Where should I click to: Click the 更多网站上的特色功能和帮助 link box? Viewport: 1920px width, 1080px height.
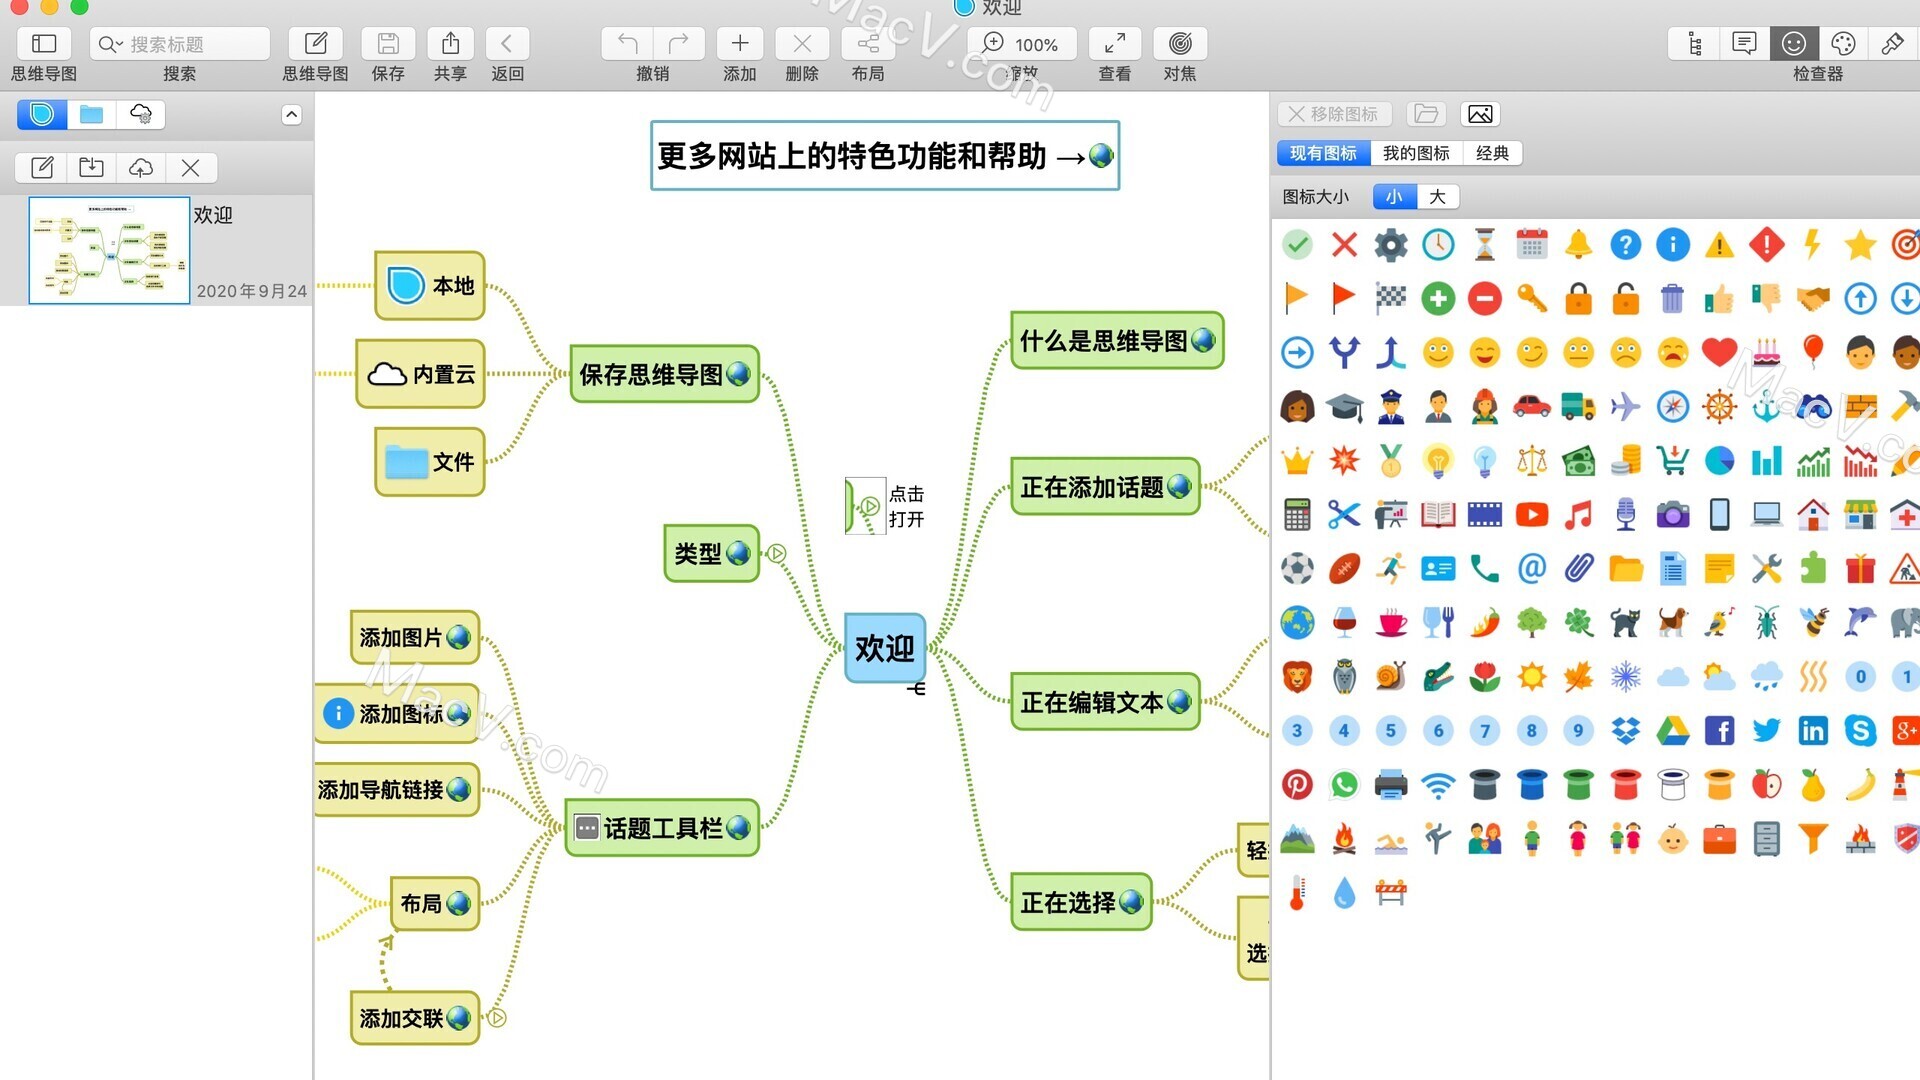[884, 156]
